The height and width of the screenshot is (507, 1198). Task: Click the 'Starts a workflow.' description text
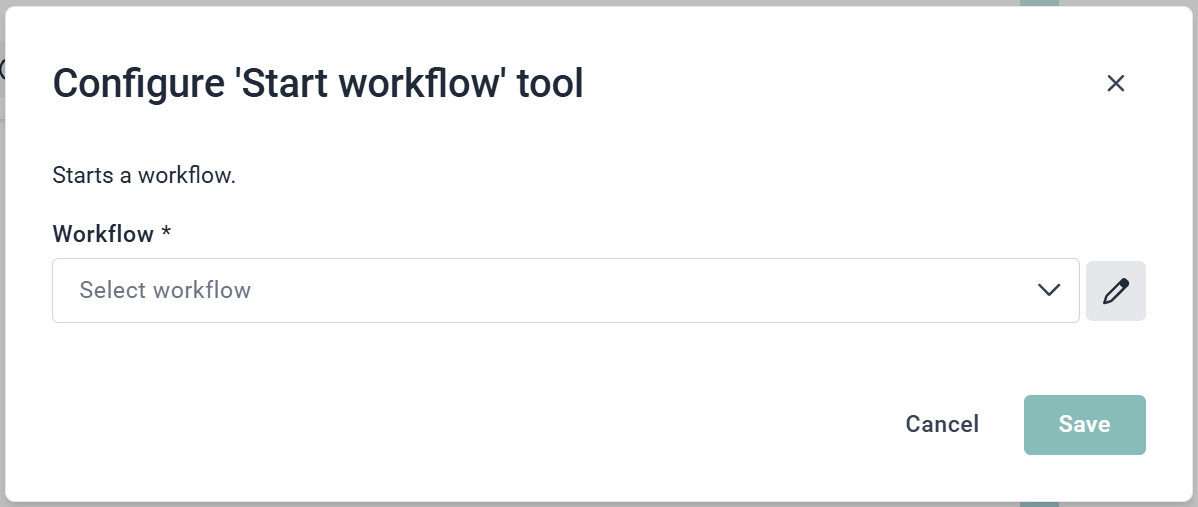click(144, 176)
